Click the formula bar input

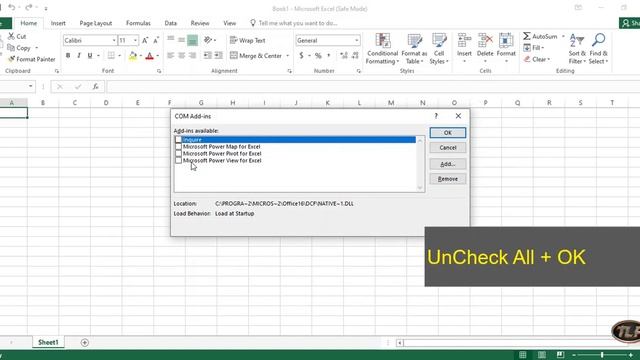coord(373,87)
